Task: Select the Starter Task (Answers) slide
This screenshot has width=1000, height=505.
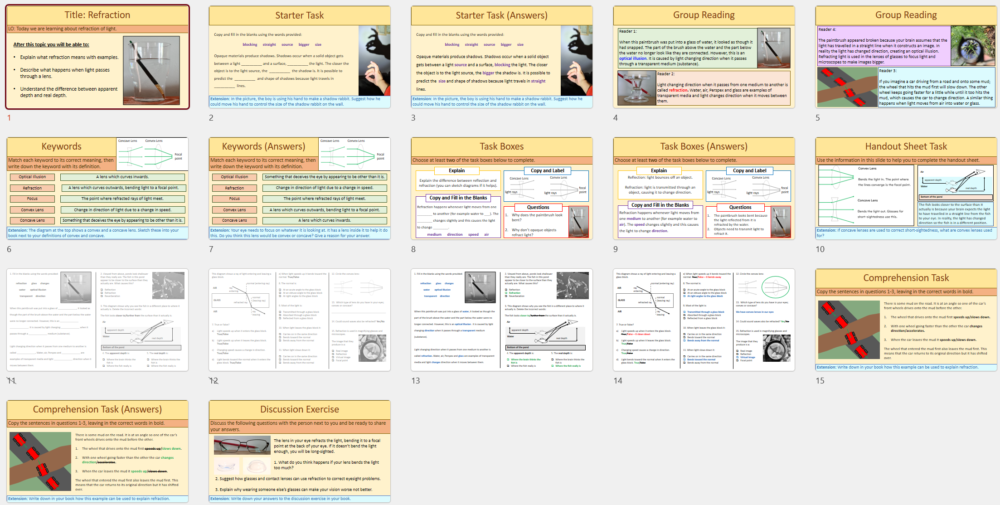Action: pos(502,57)
